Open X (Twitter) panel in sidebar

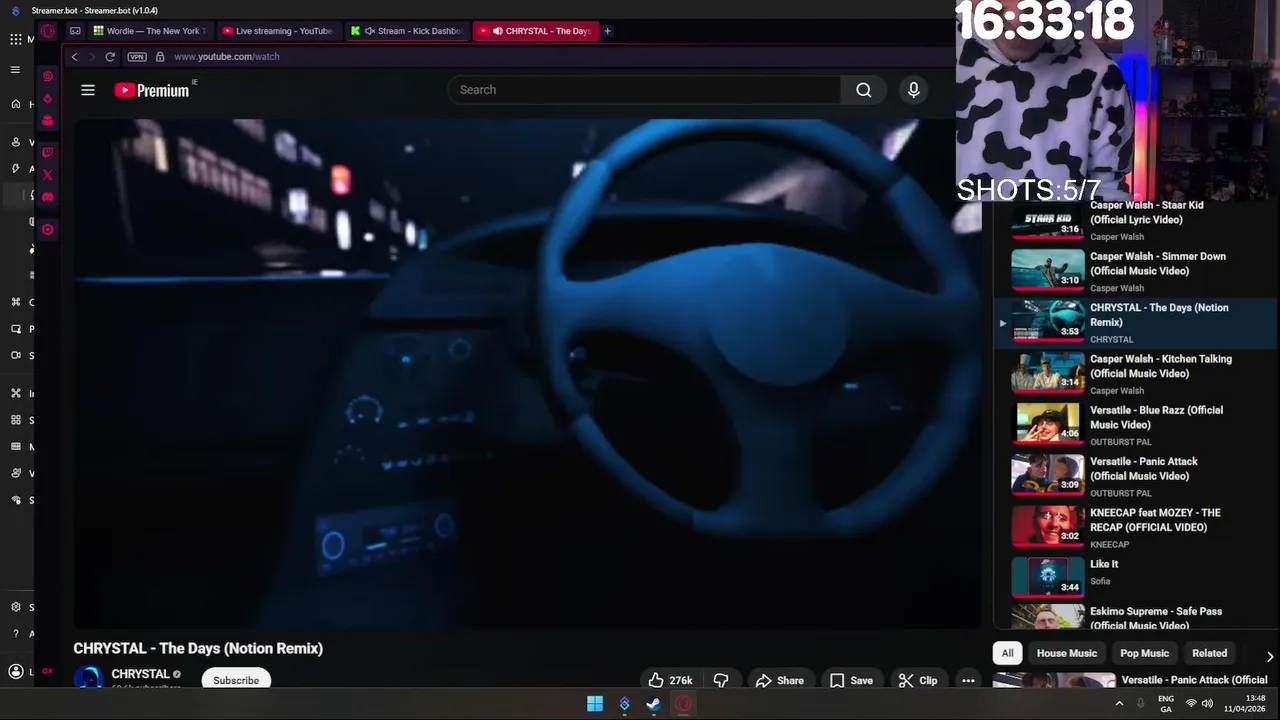tap(47, 175)
